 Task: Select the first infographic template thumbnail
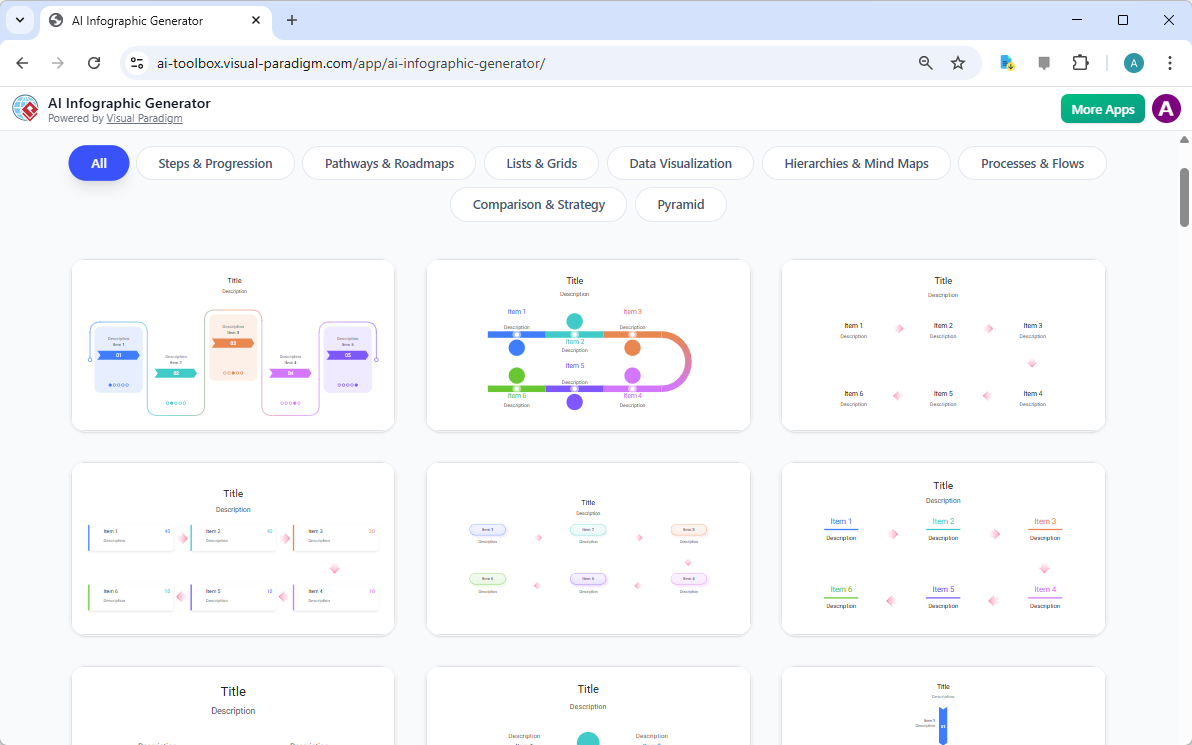click(x=232, y=345)
